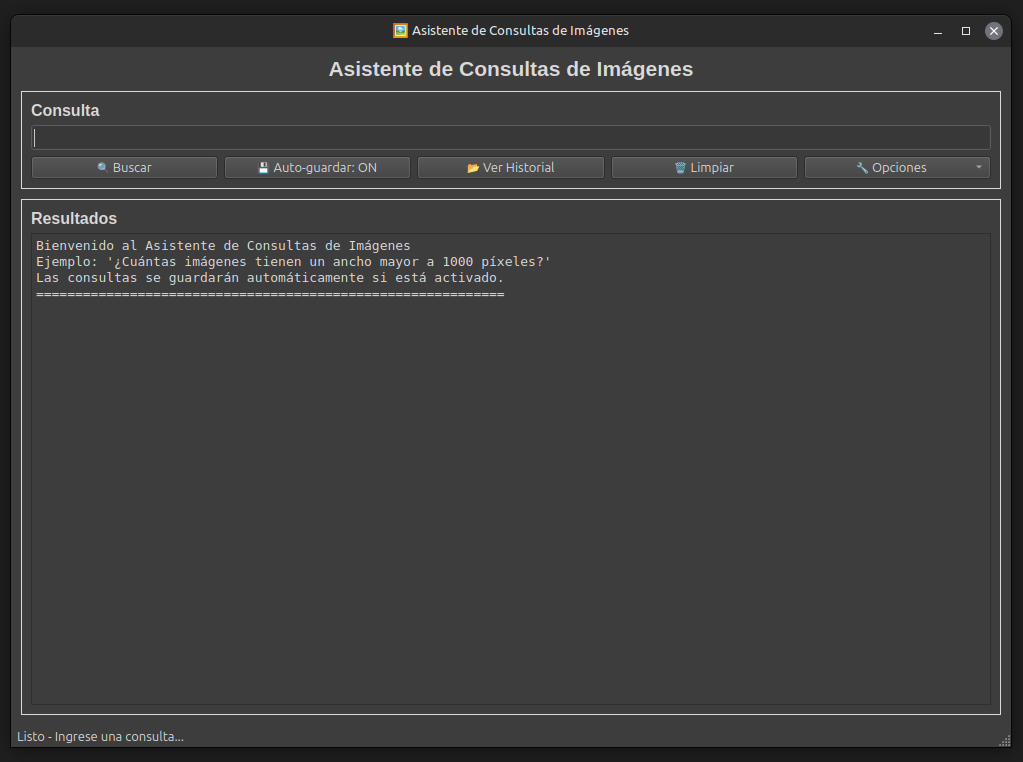Click the open folder icon on Ver Historial
Screen dimensions: 1023x762
tap(473, 168)
